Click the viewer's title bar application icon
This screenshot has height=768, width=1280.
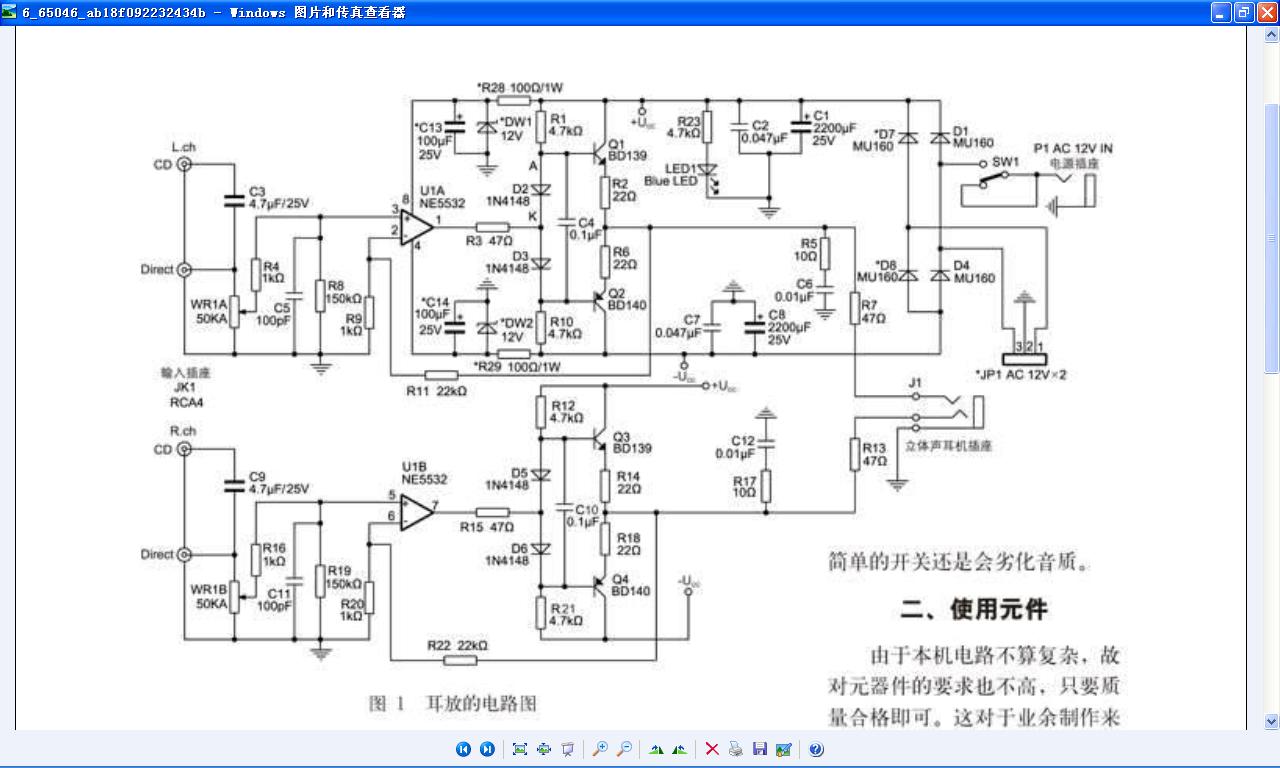click(10, 12)
